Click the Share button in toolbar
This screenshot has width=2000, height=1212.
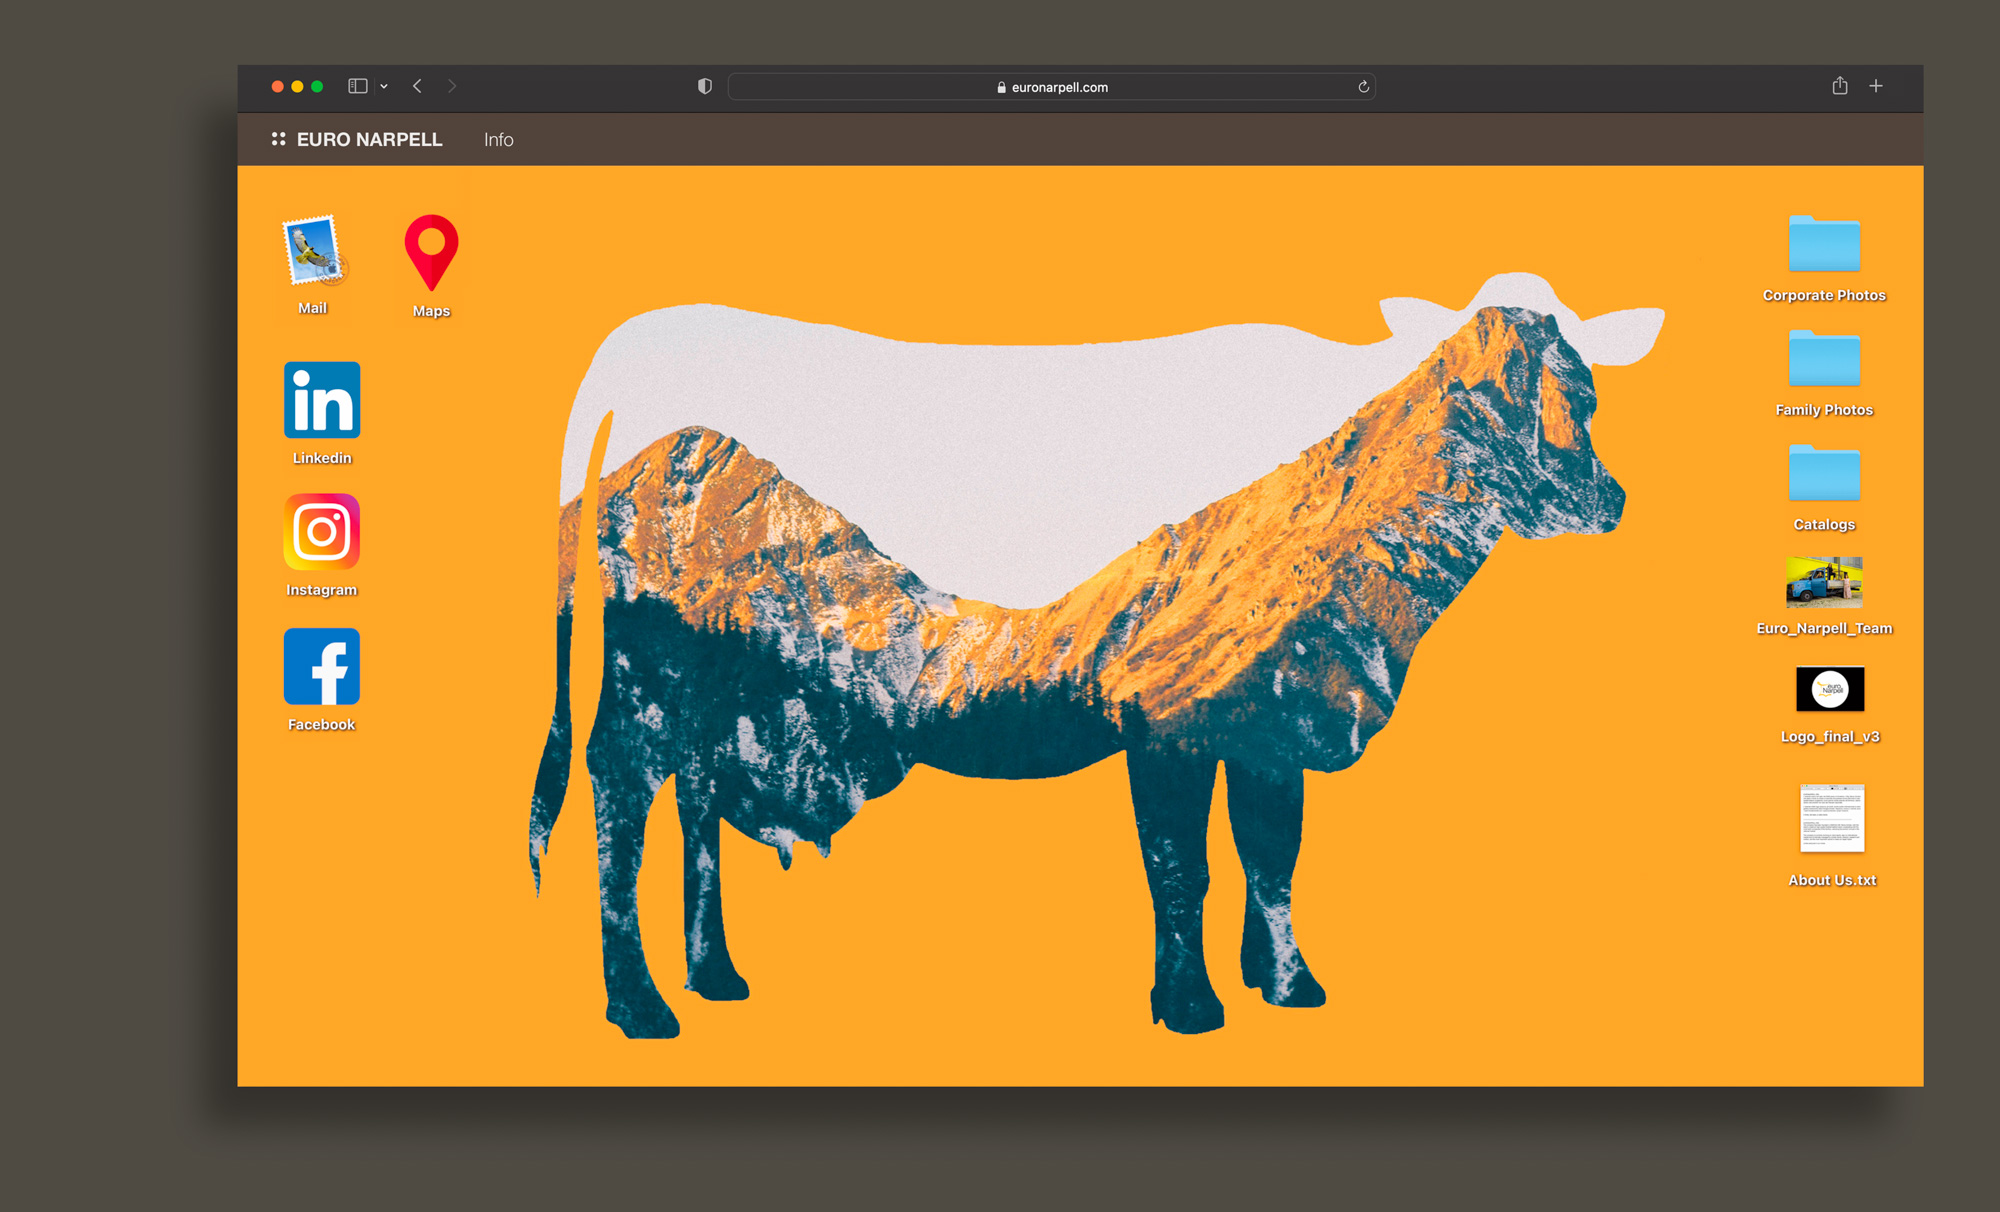(1840, 86)
